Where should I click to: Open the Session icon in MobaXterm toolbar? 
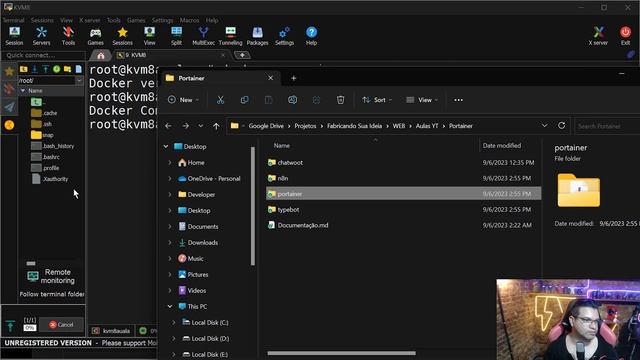pos(14,36)
